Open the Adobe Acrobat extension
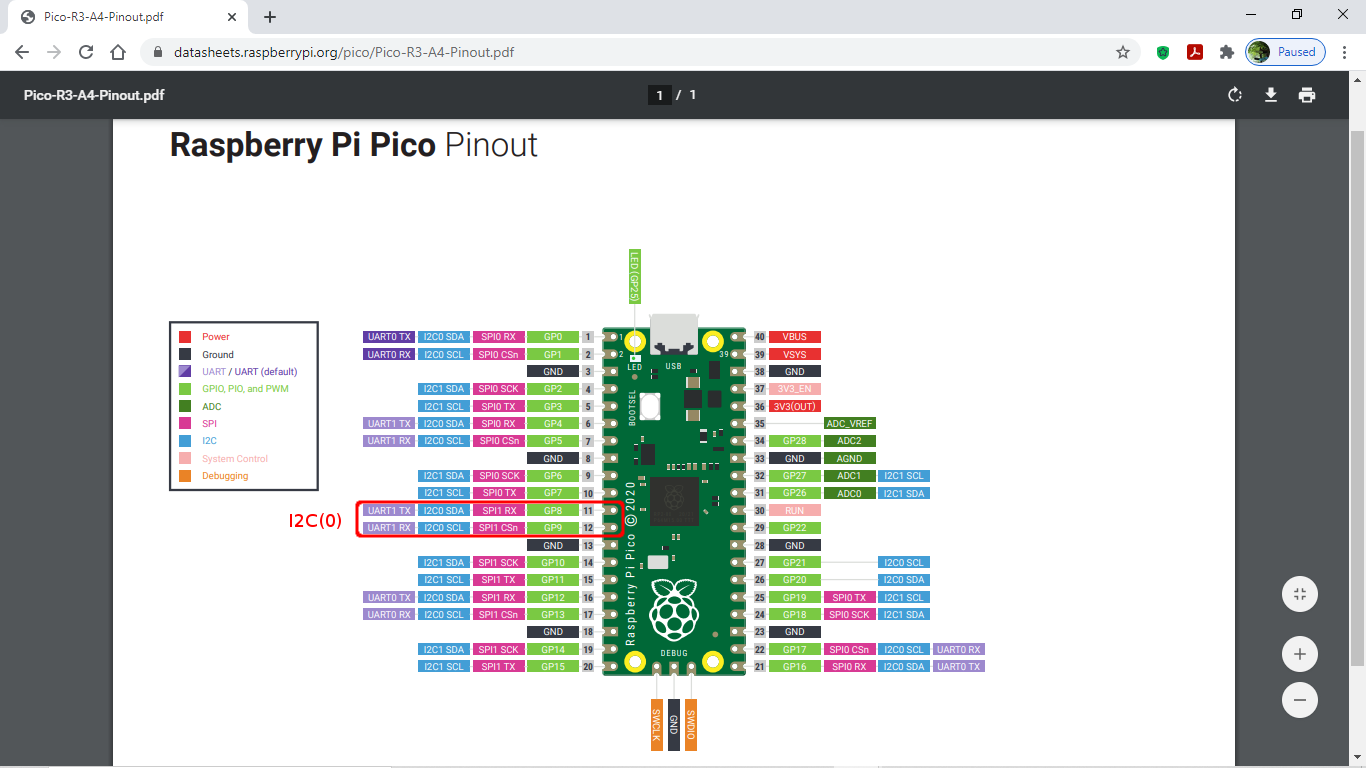The width and height of the screenshot is (1366, 768). coord(1195,52)
